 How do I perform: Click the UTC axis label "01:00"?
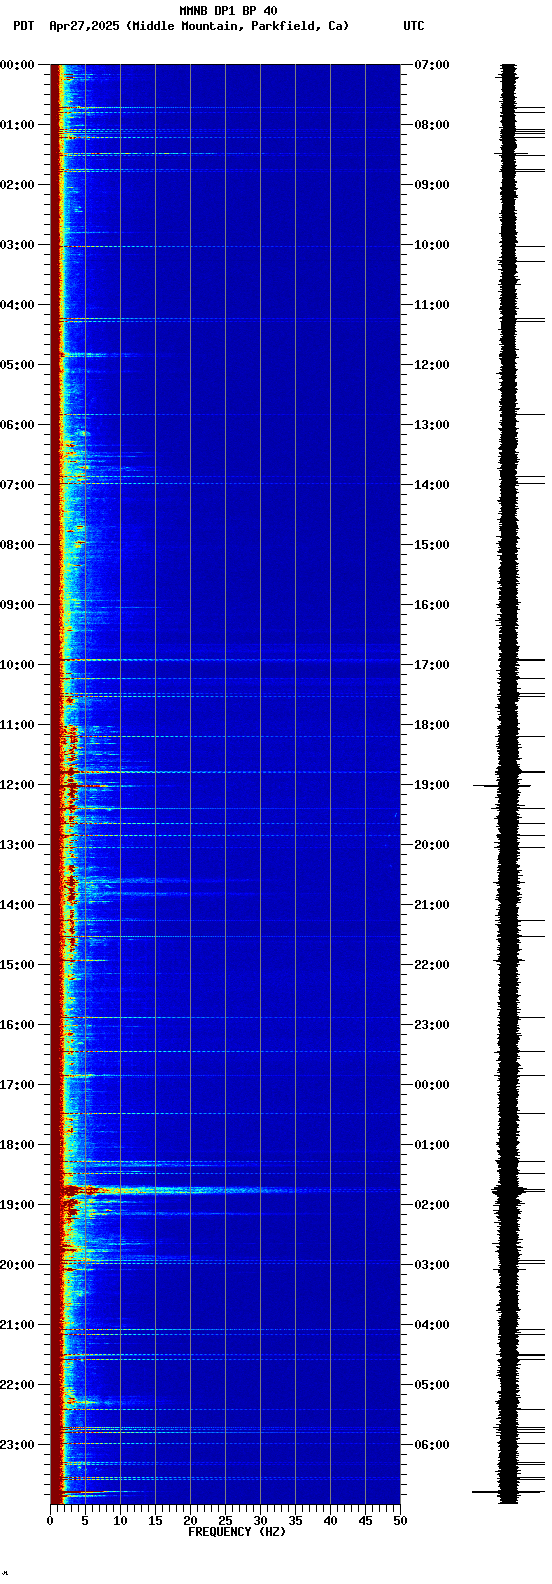click(432, 1145)
